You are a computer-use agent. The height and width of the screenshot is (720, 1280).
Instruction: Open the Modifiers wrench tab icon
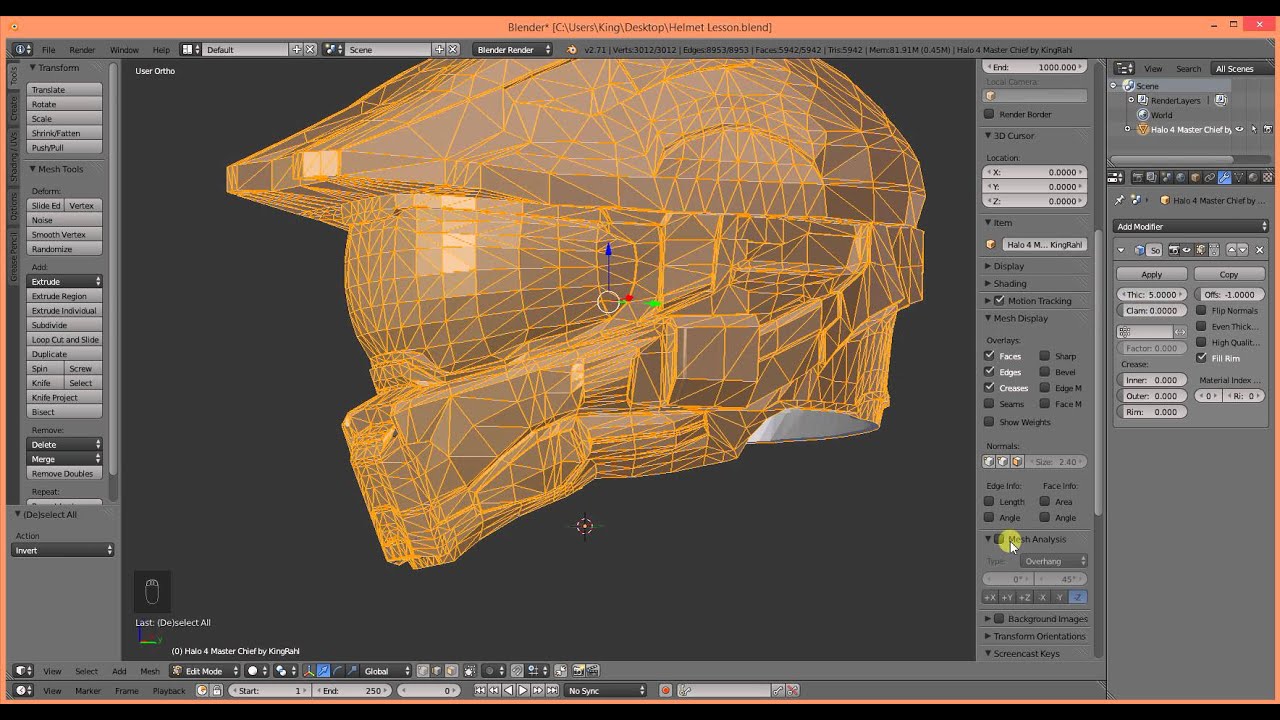point(1224,177)
